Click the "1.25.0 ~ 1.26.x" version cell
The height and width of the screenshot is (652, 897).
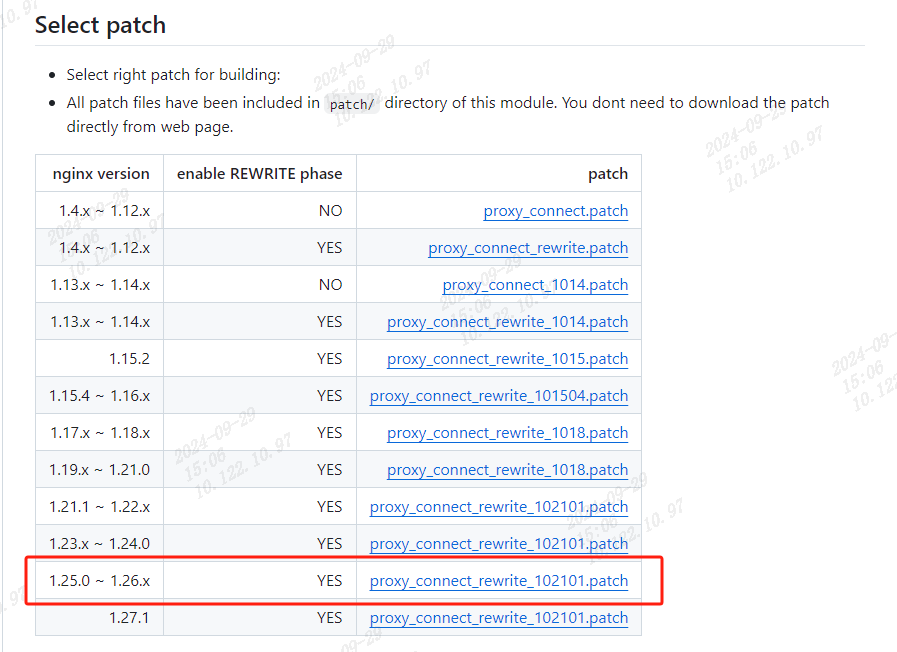(x=100, y=581)
